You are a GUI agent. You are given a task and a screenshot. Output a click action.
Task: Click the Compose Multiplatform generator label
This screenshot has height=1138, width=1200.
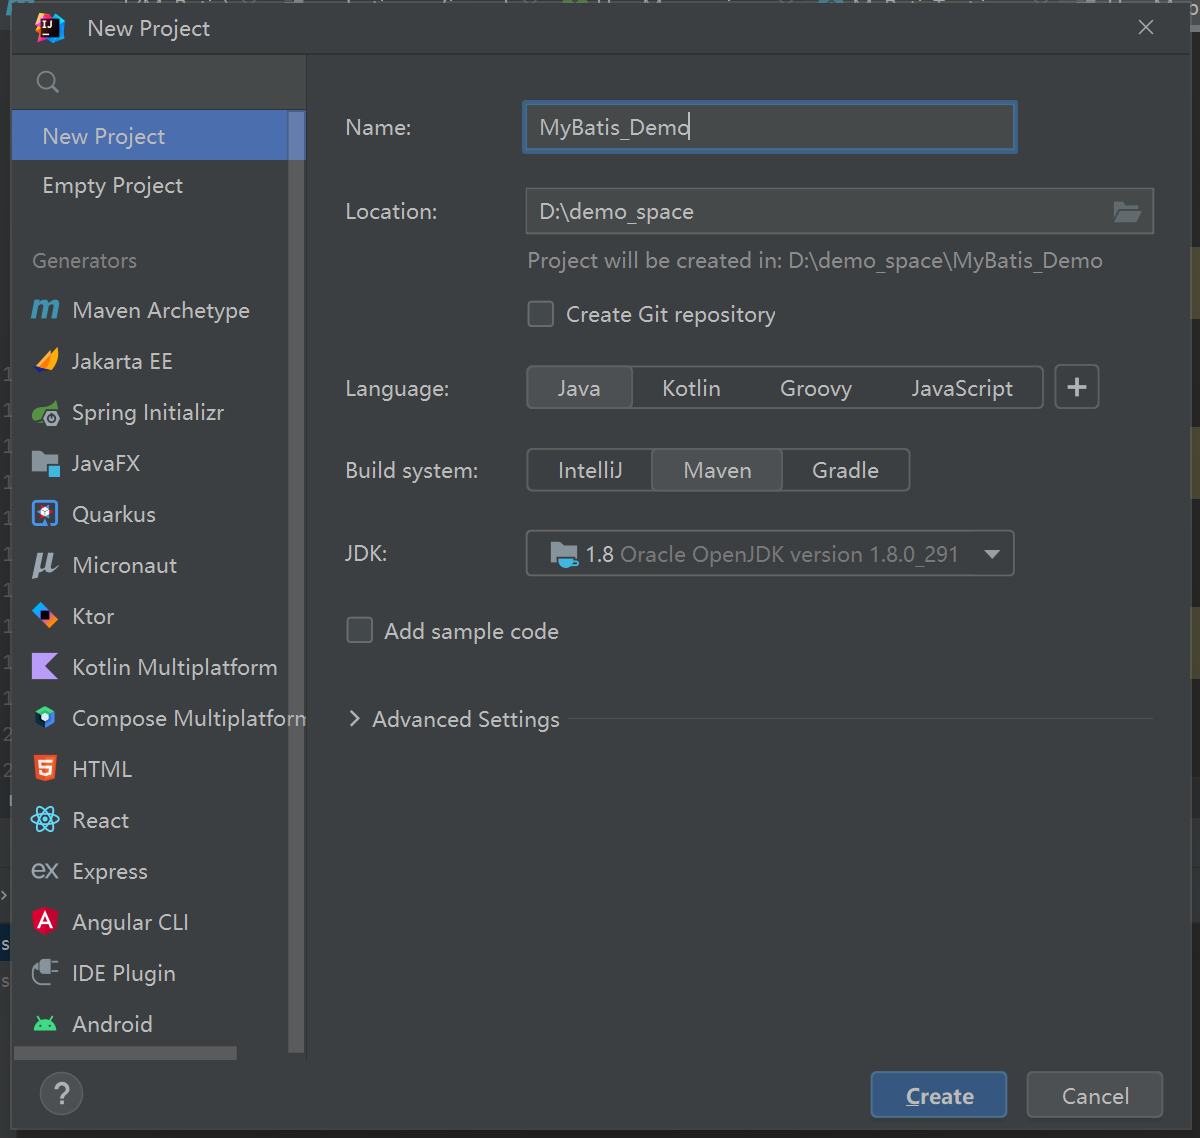189,718
